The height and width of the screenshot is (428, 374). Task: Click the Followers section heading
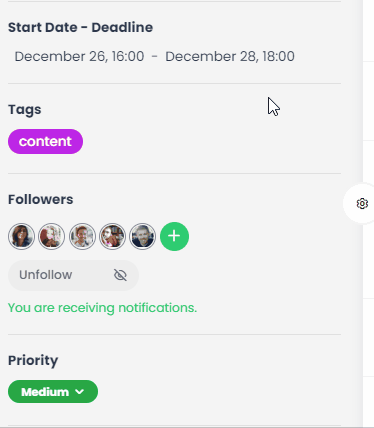(41, 199)
